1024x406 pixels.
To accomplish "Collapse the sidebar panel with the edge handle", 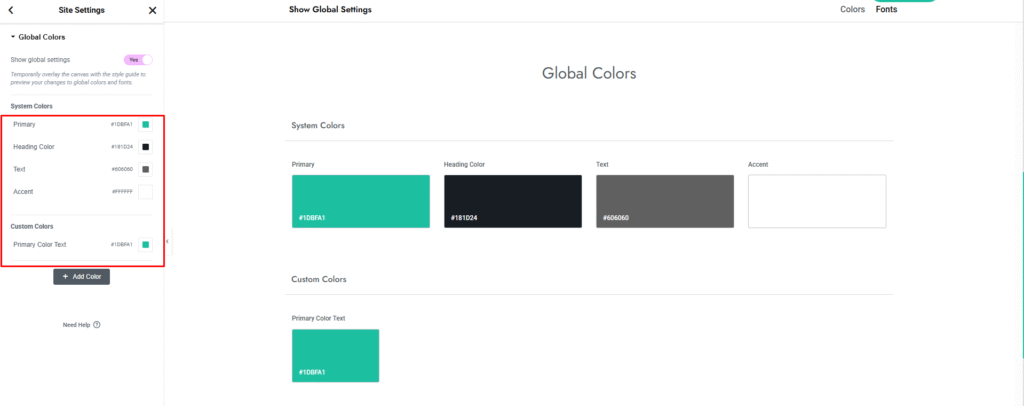I will pos(167,241).
